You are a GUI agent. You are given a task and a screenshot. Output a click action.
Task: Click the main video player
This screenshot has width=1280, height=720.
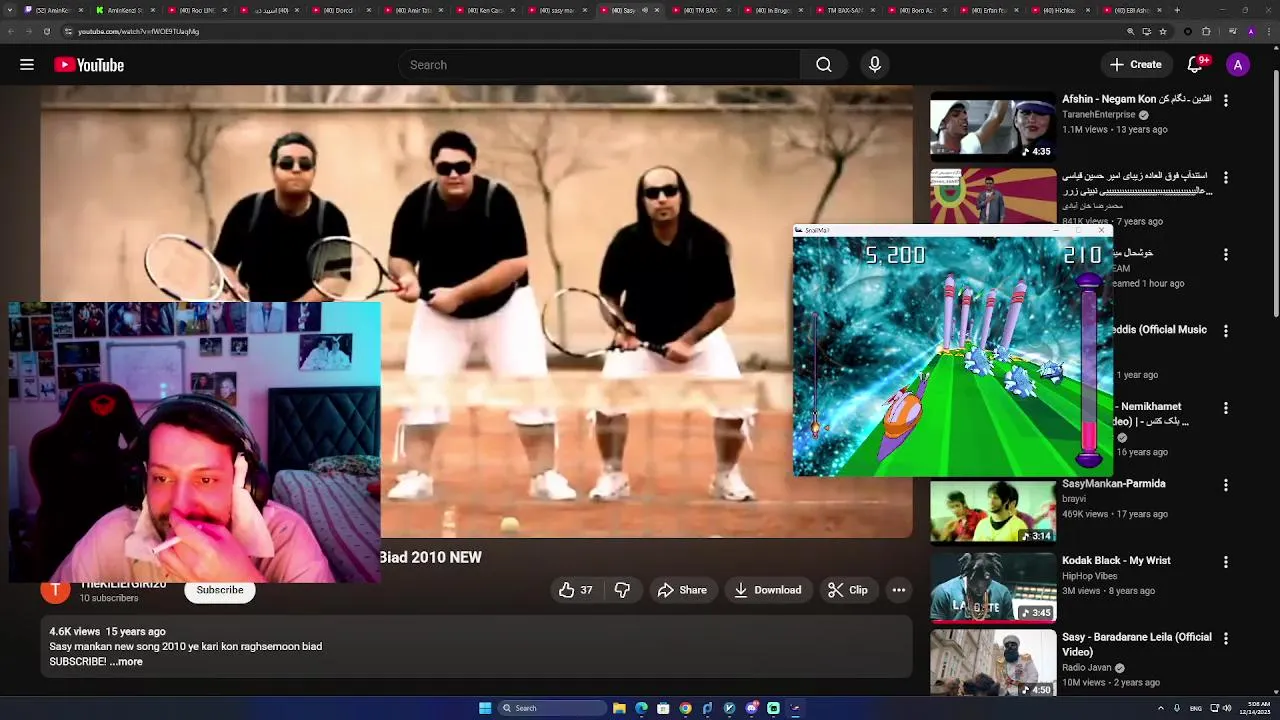(x=476, y=311)
